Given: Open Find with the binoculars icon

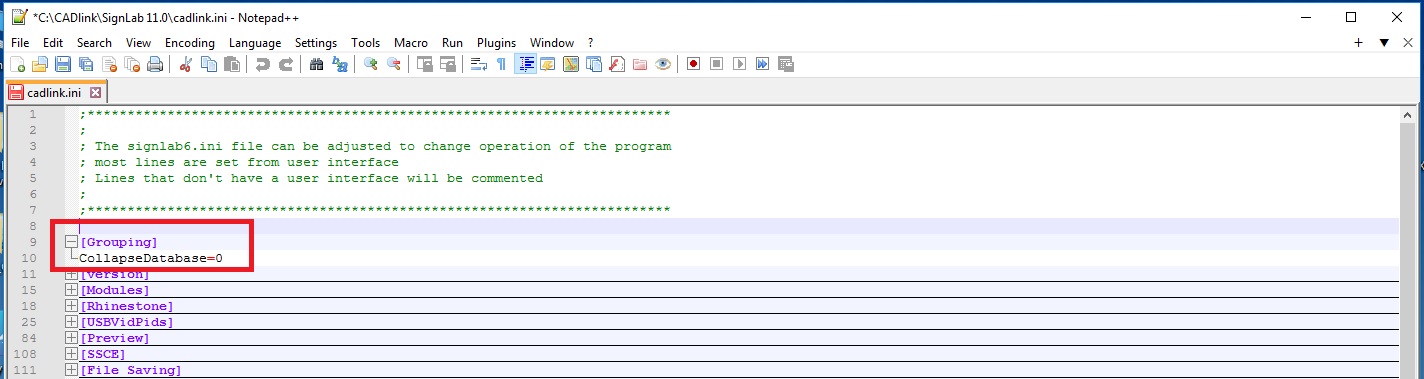Looking at the screenshot, I should click(x=316, y=64).
